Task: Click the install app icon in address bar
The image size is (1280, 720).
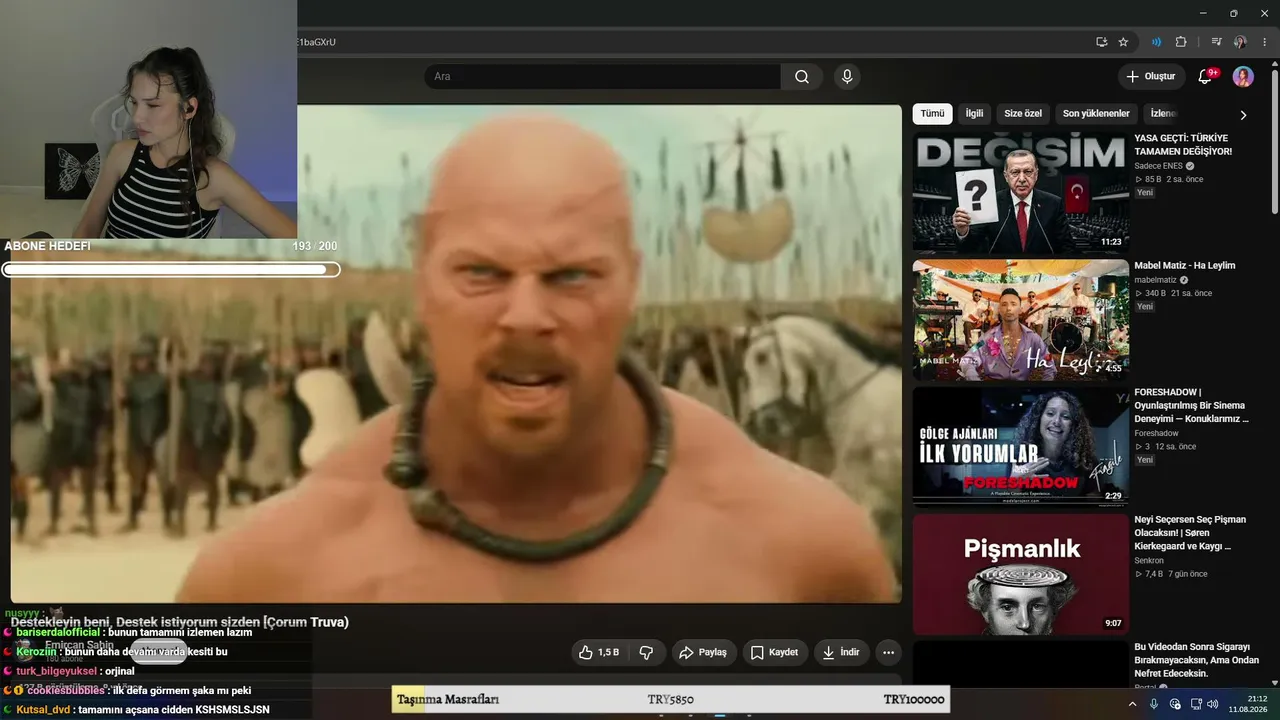Action: [1101, 42]
